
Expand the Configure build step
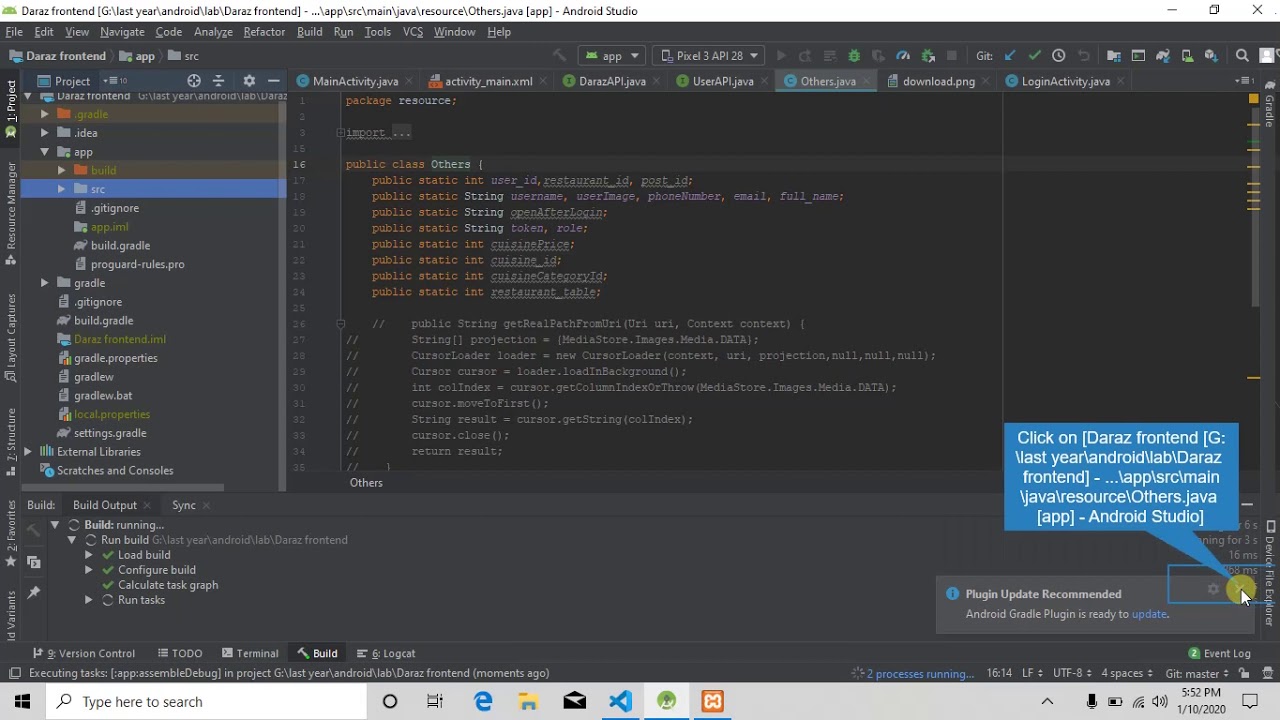click(x=89, y=570)
